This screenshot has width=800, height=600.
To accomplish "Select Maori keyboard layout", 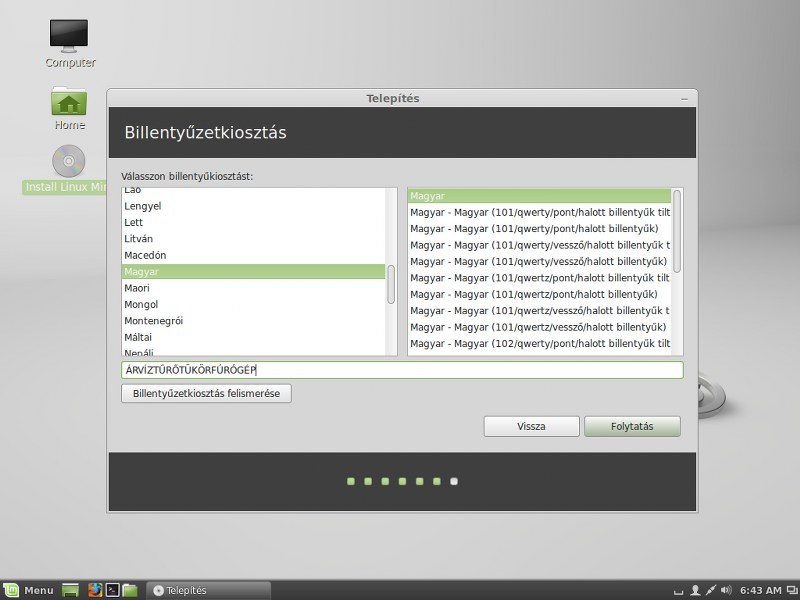I will [x=254, y=288].
